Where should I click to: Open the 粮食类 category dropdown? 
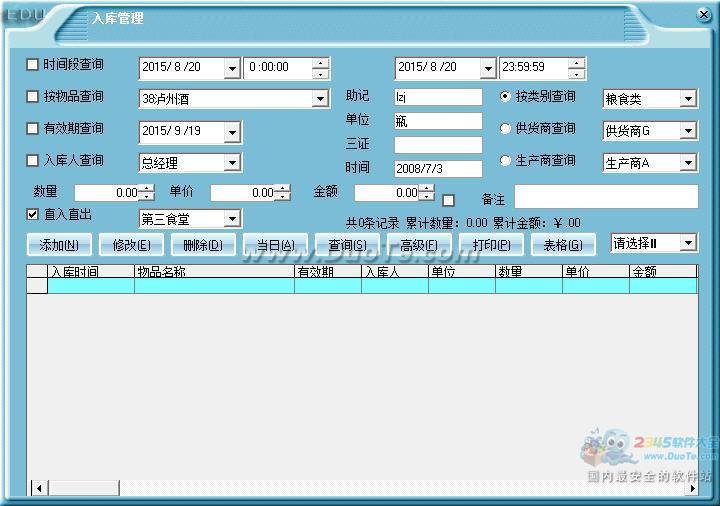[x=688, y=99]
